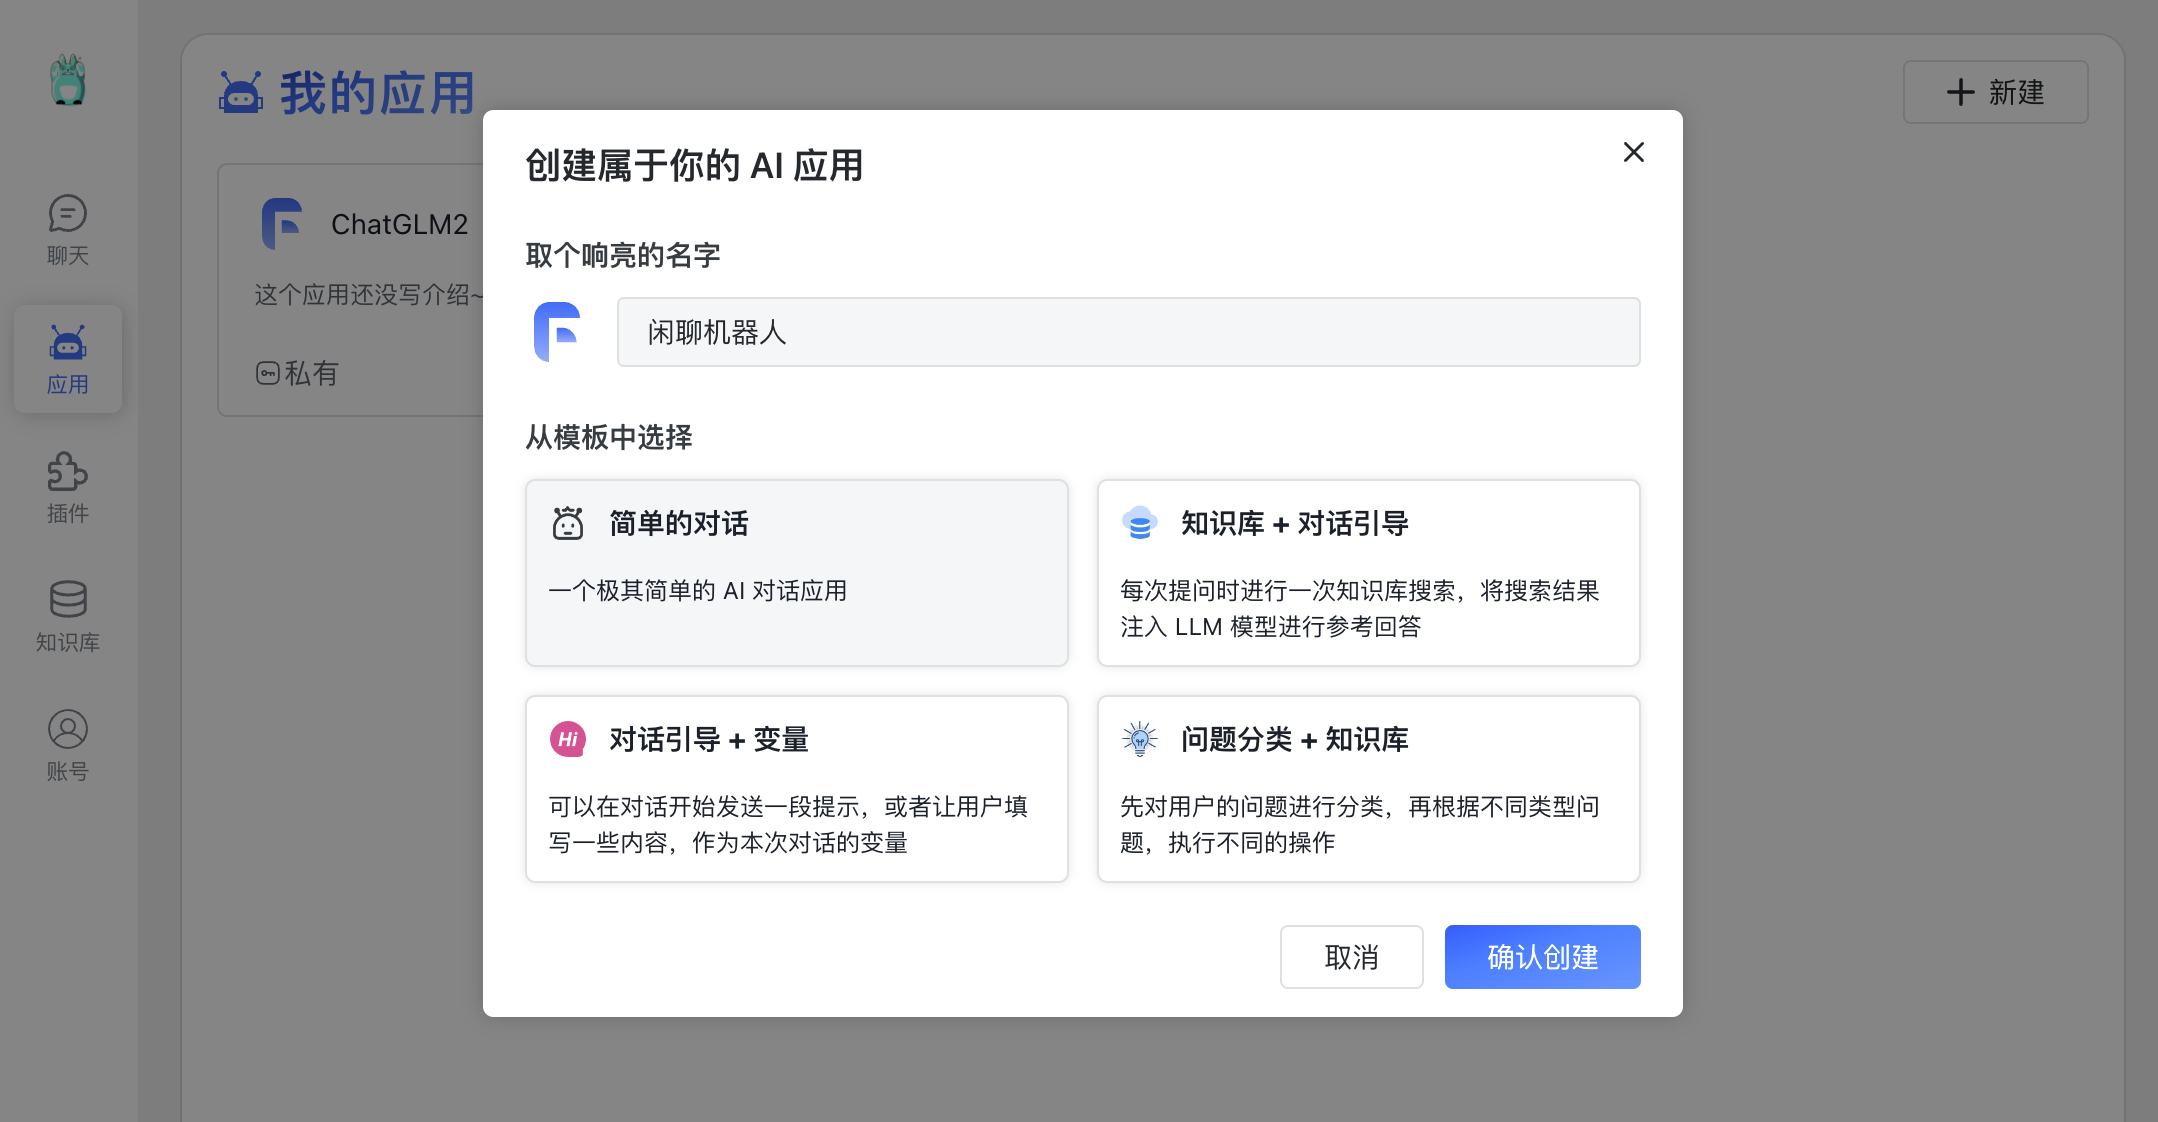Select the 简单的对话 template
The height and width of the screenshot is (1122, 2158).
pyautogui.click(x=797, y=573)
